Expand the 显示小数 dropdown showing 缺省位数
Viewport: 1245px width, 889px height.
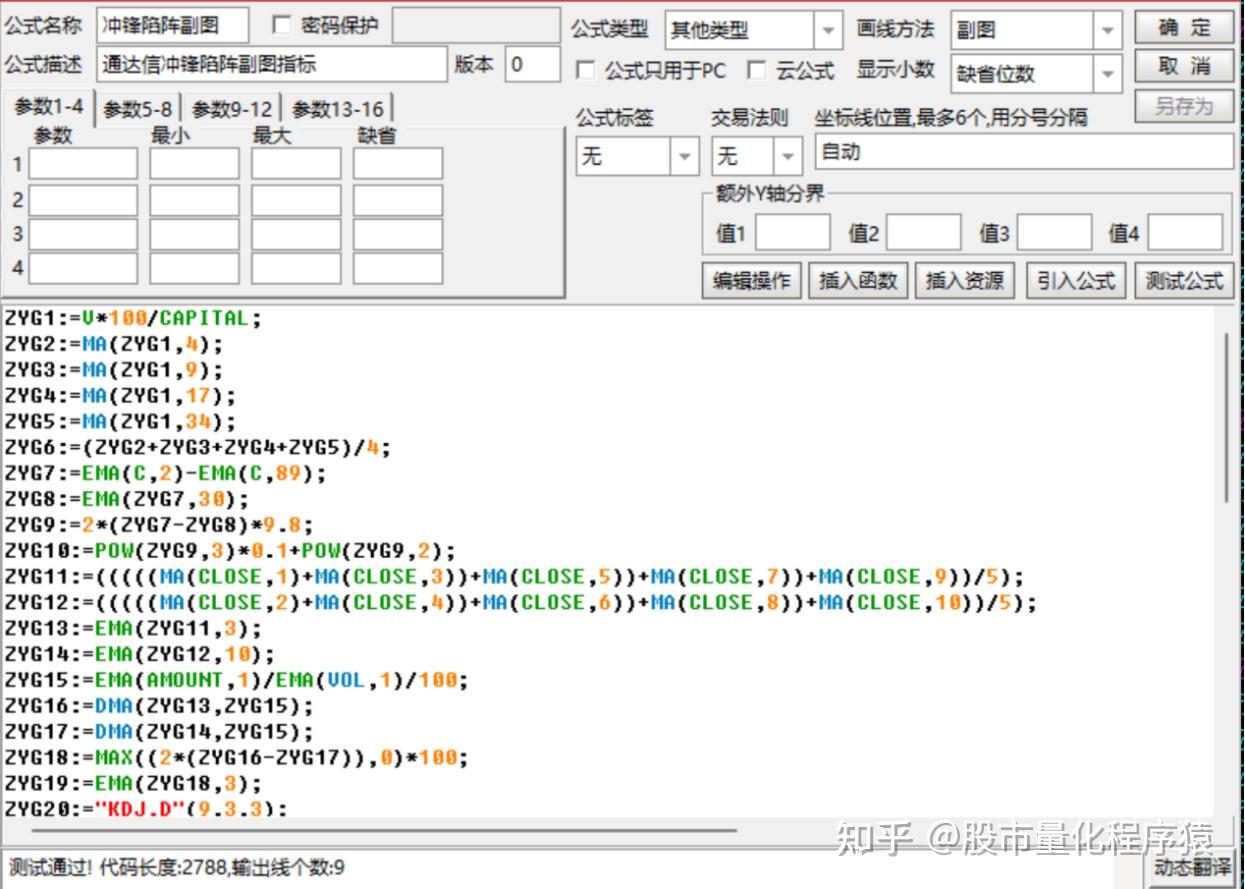pyautogui.click(x=1107, y=74)
